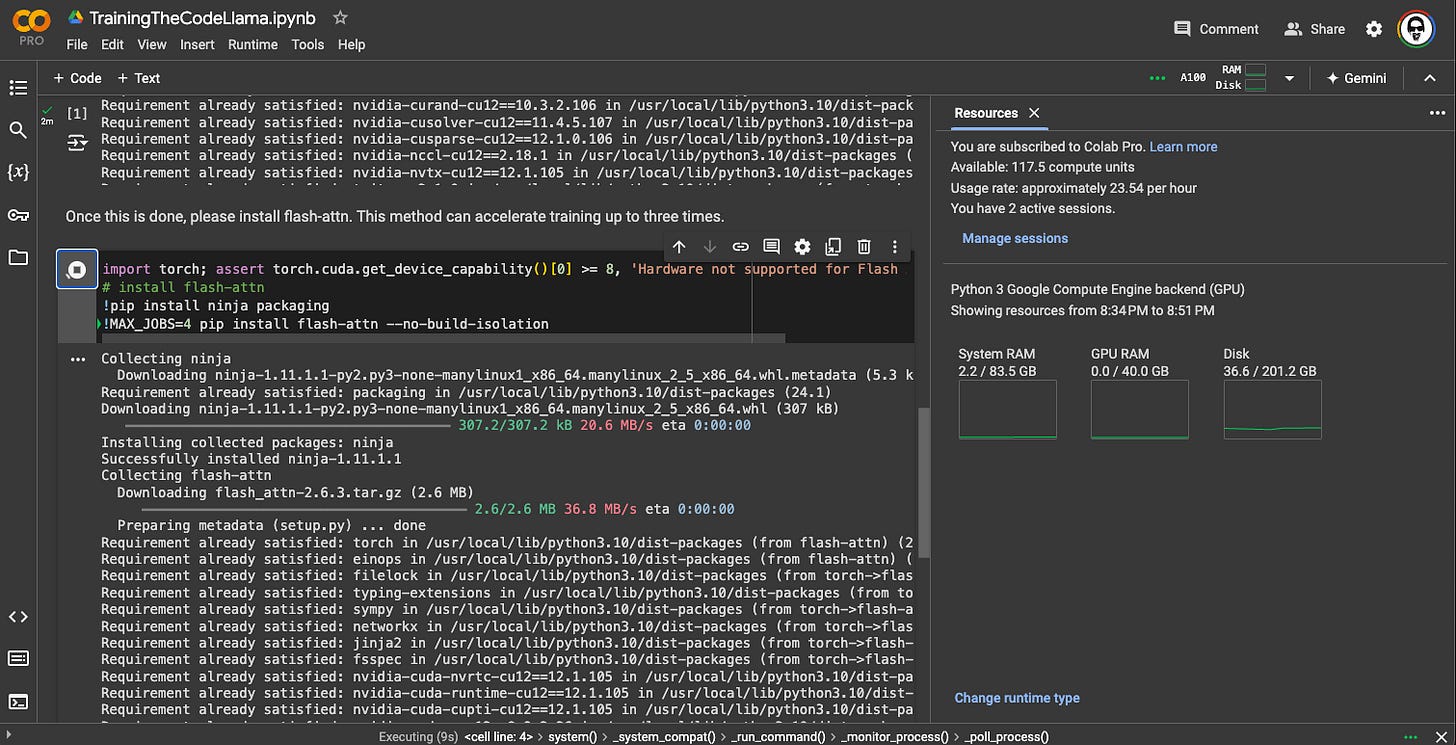1456x745 pixels.
Task: Expand the runtime connection dropdown arrow
Action: [1289, 78]
